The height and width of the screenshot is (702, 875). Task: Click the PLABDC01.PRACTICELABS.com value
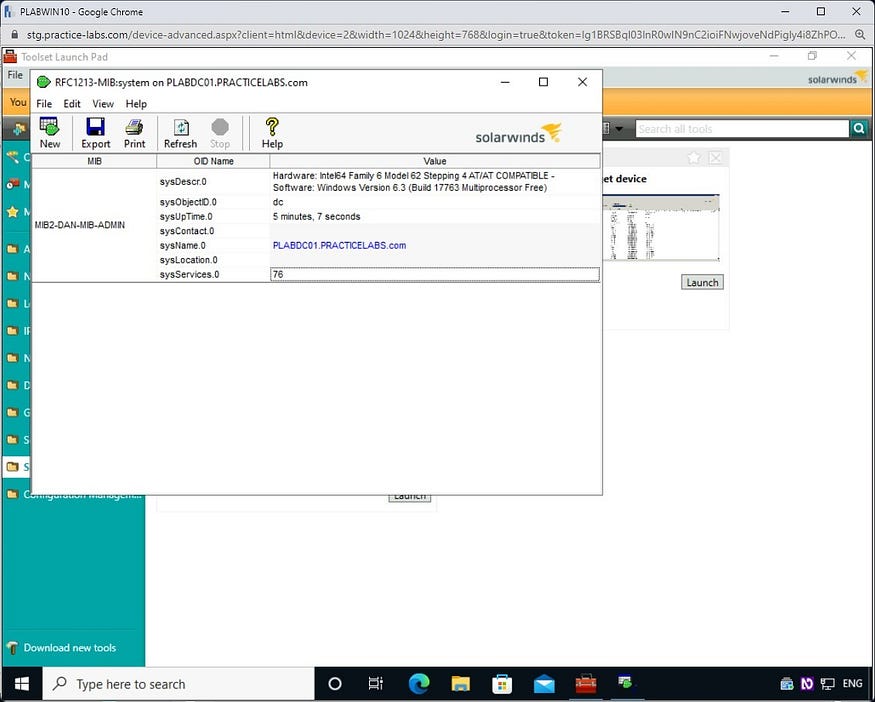339,246
